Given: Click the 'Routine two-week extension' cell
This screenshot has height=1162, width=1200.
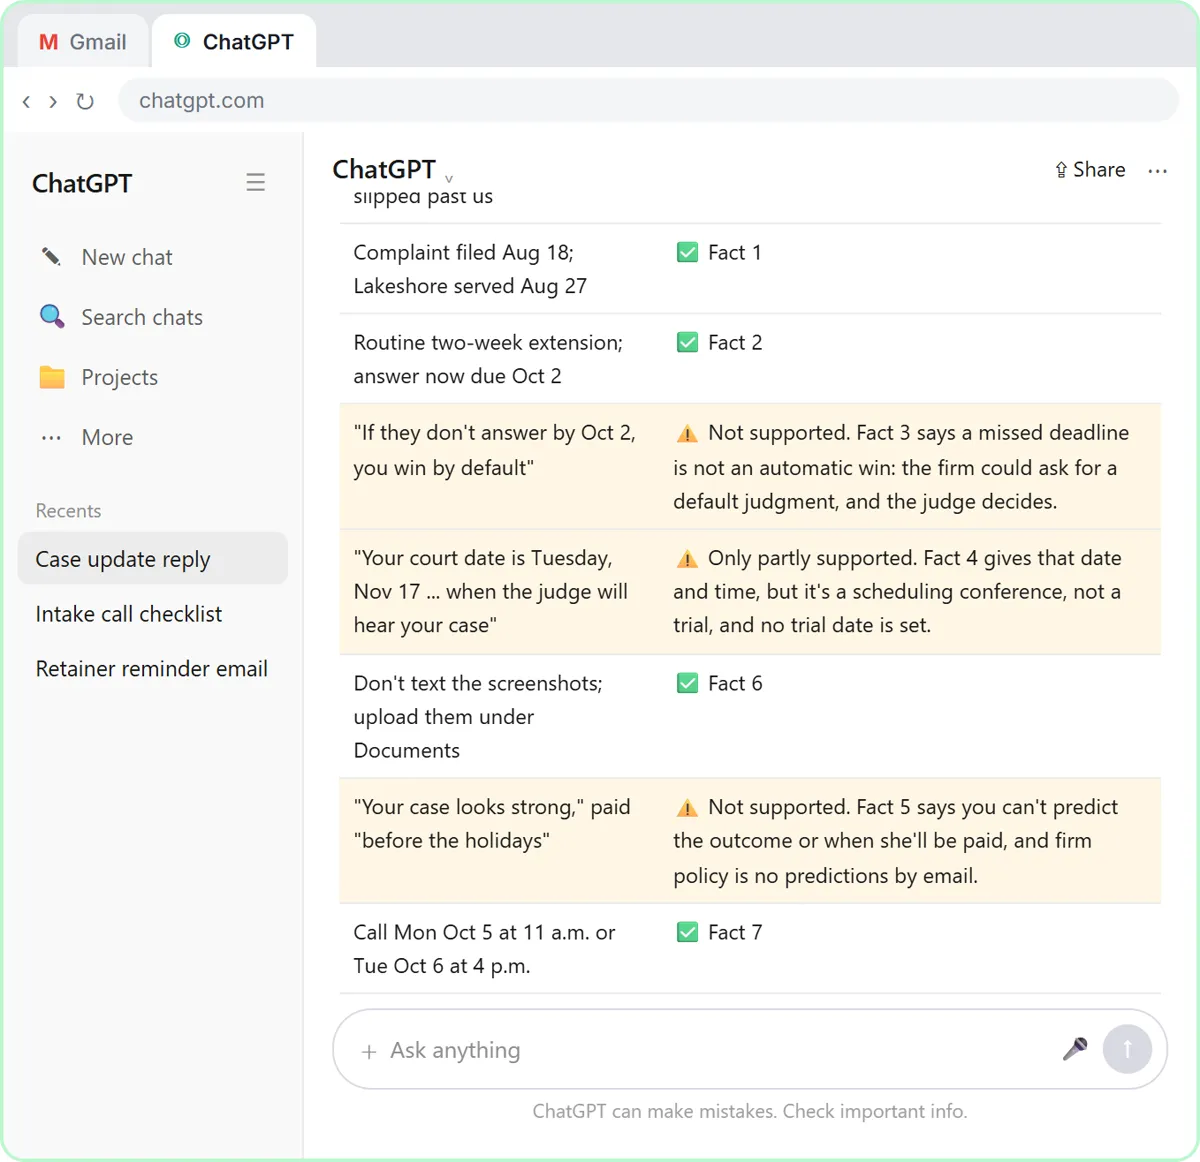Looking at the screenshot, I should pyautogui.click(x=499, y=359).
